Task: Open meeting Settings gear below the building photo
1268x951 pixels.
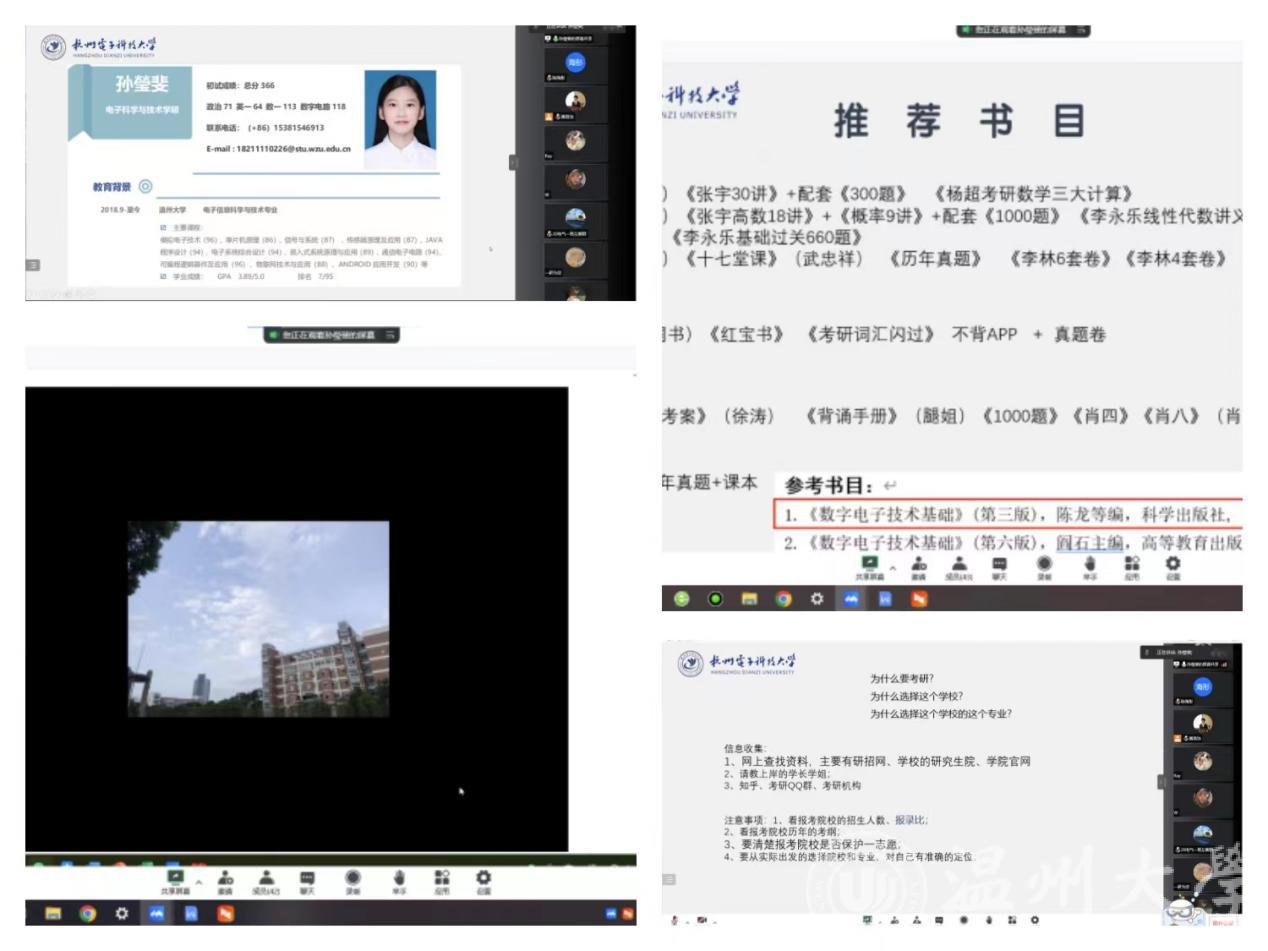Action: (x=483, y=881)
